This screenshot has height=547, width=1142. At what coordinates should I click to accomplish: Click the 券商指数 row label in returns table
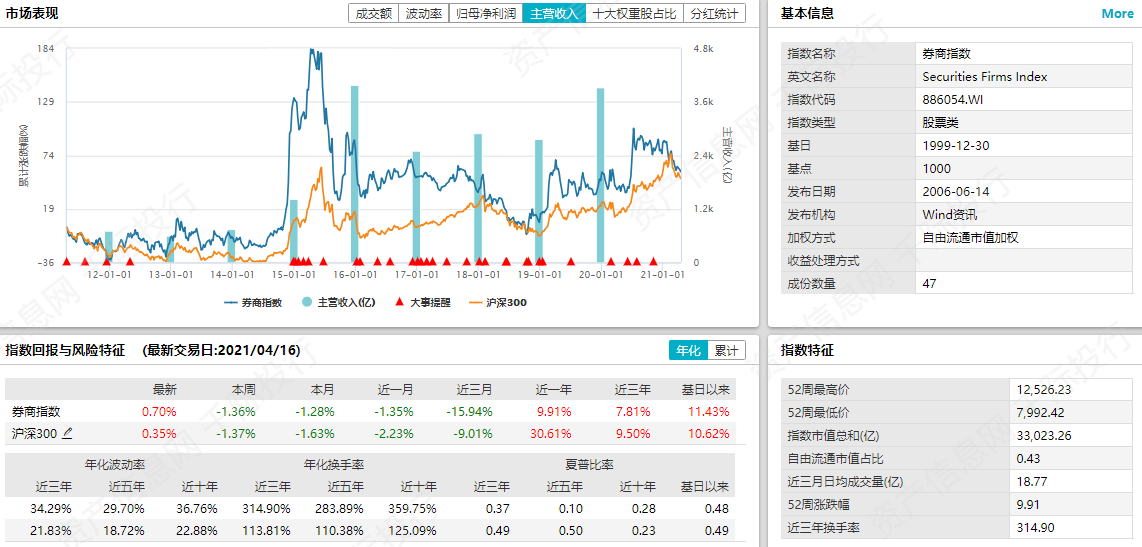(x=35, y=411)
